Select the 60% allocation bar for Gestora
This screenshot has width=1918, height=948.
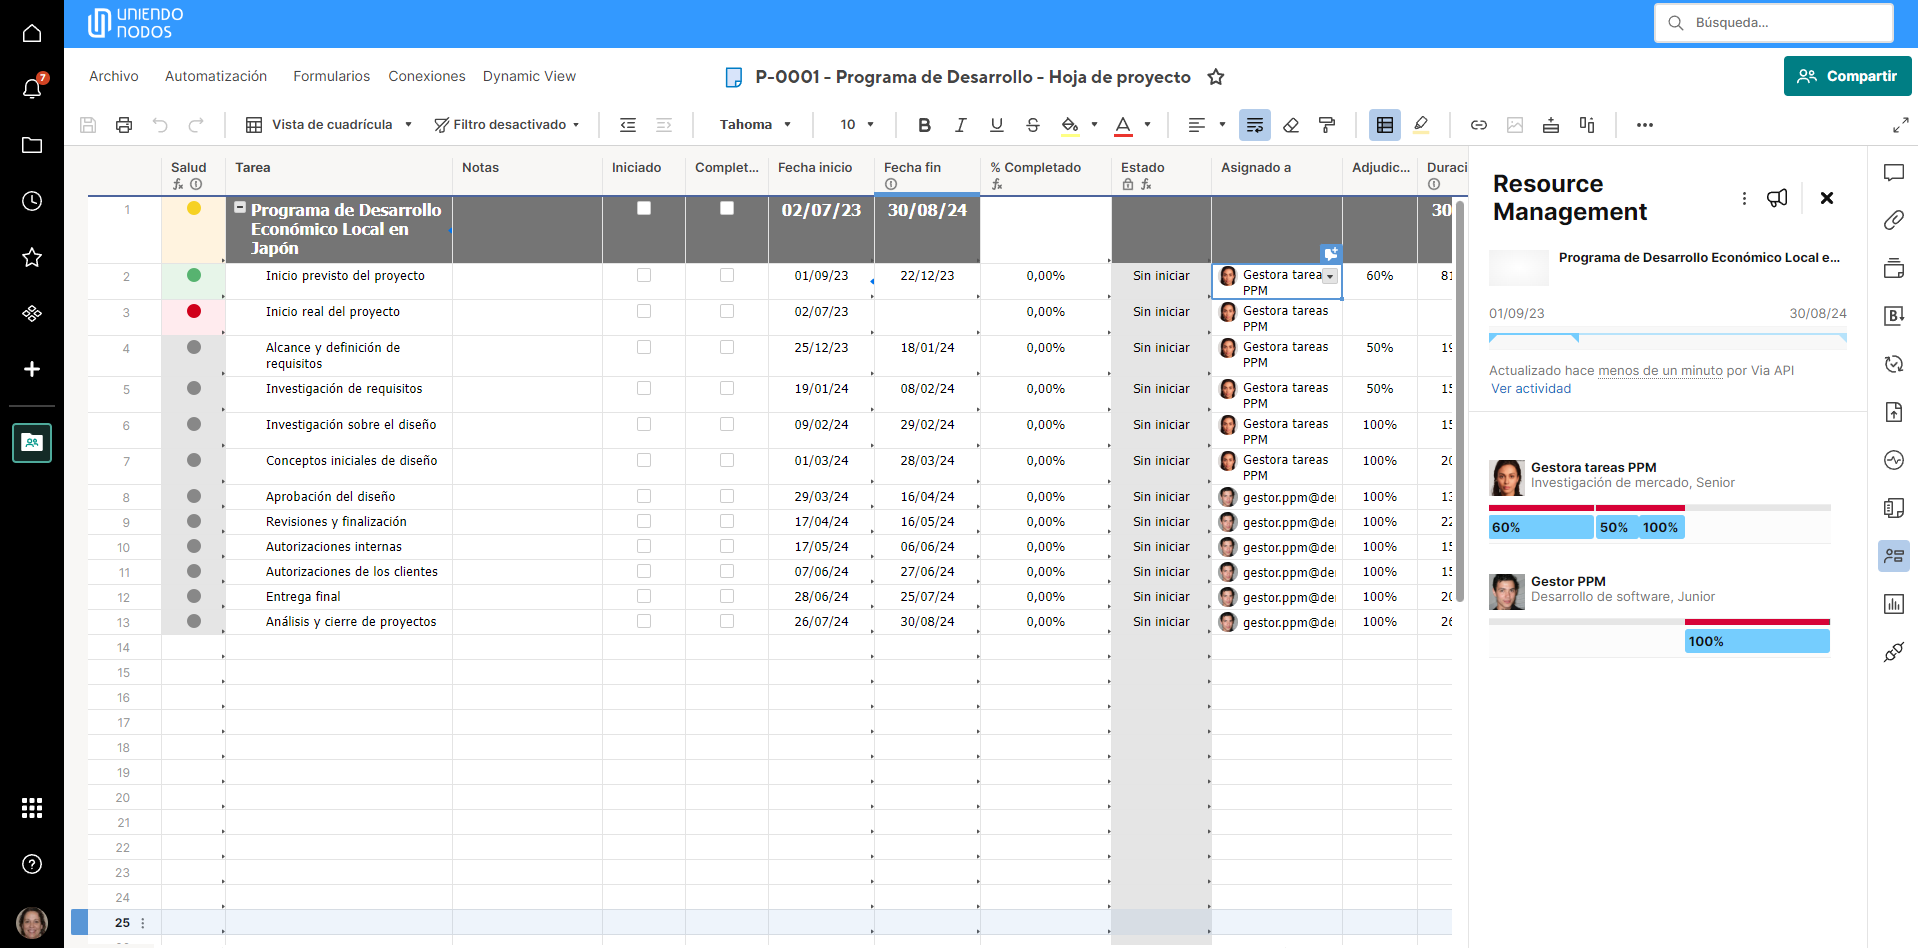1540,527
